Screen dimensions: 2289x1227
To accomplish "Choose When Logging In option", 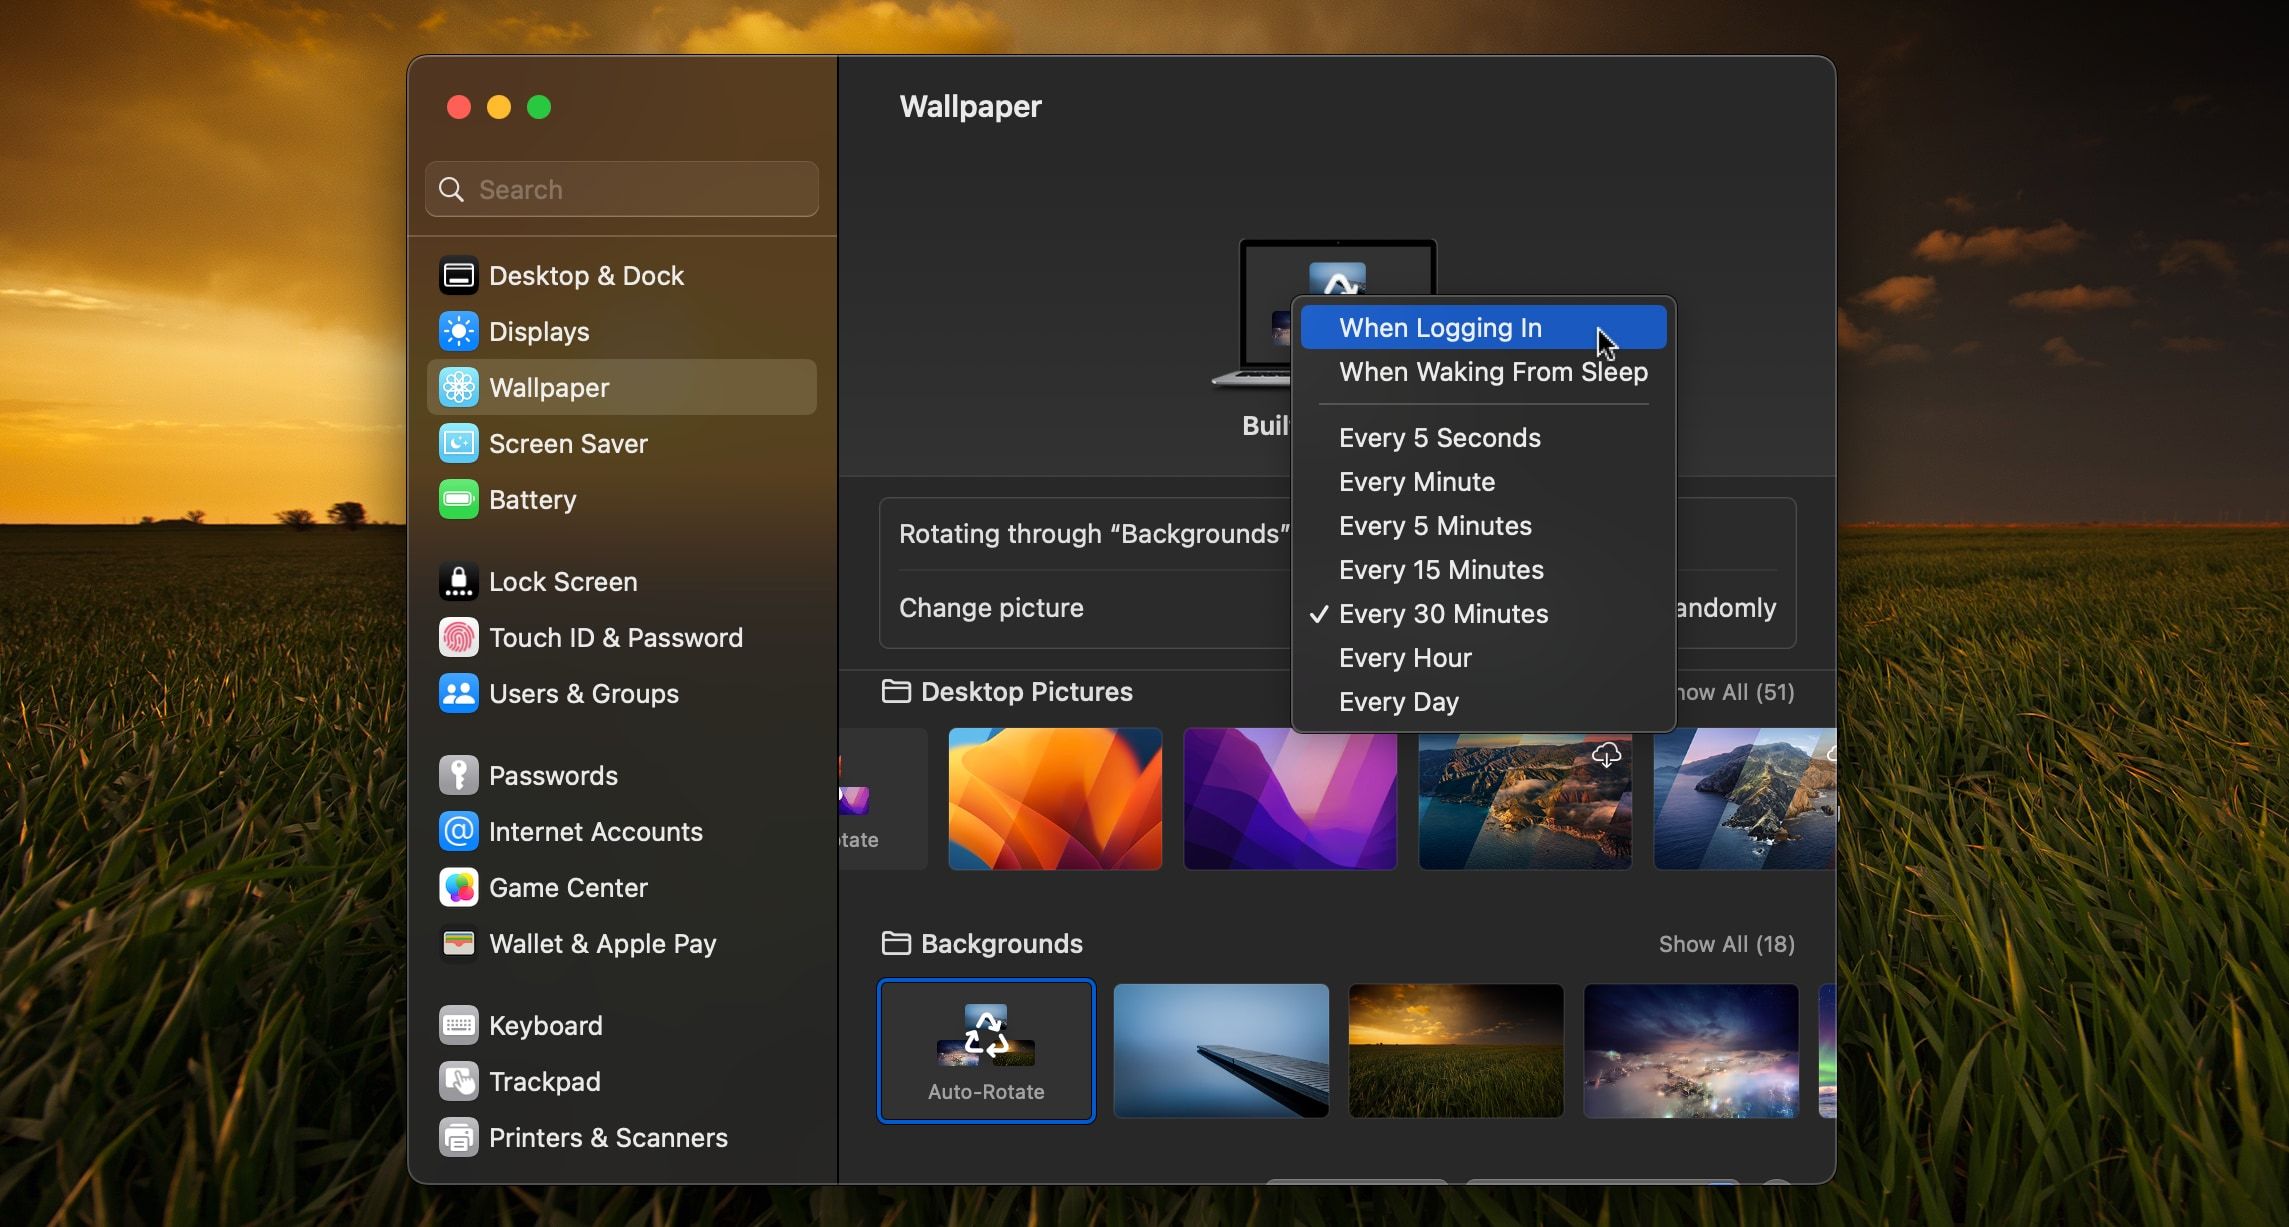I will click(1440, 328).
